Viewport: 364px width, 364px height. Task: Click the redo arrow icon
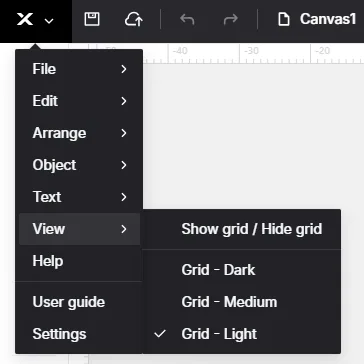(231, 19)
